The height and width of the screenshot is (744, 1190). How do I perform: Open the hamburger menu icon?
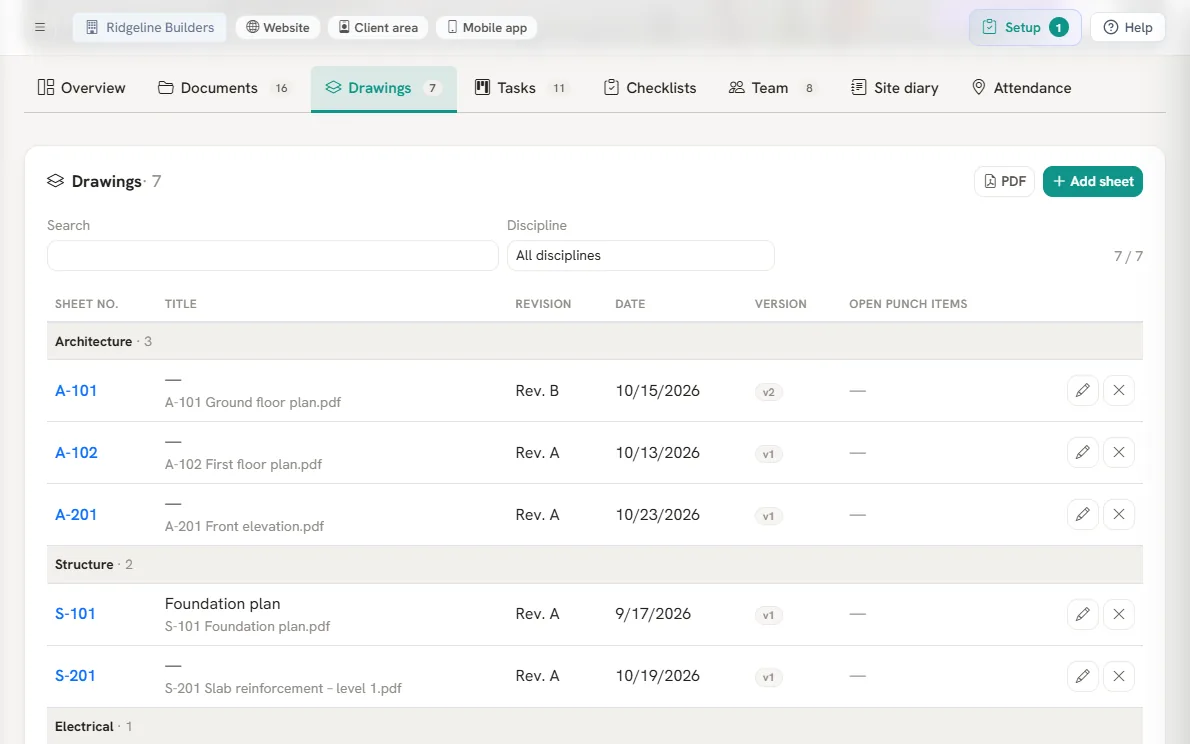tap(40, 27)
